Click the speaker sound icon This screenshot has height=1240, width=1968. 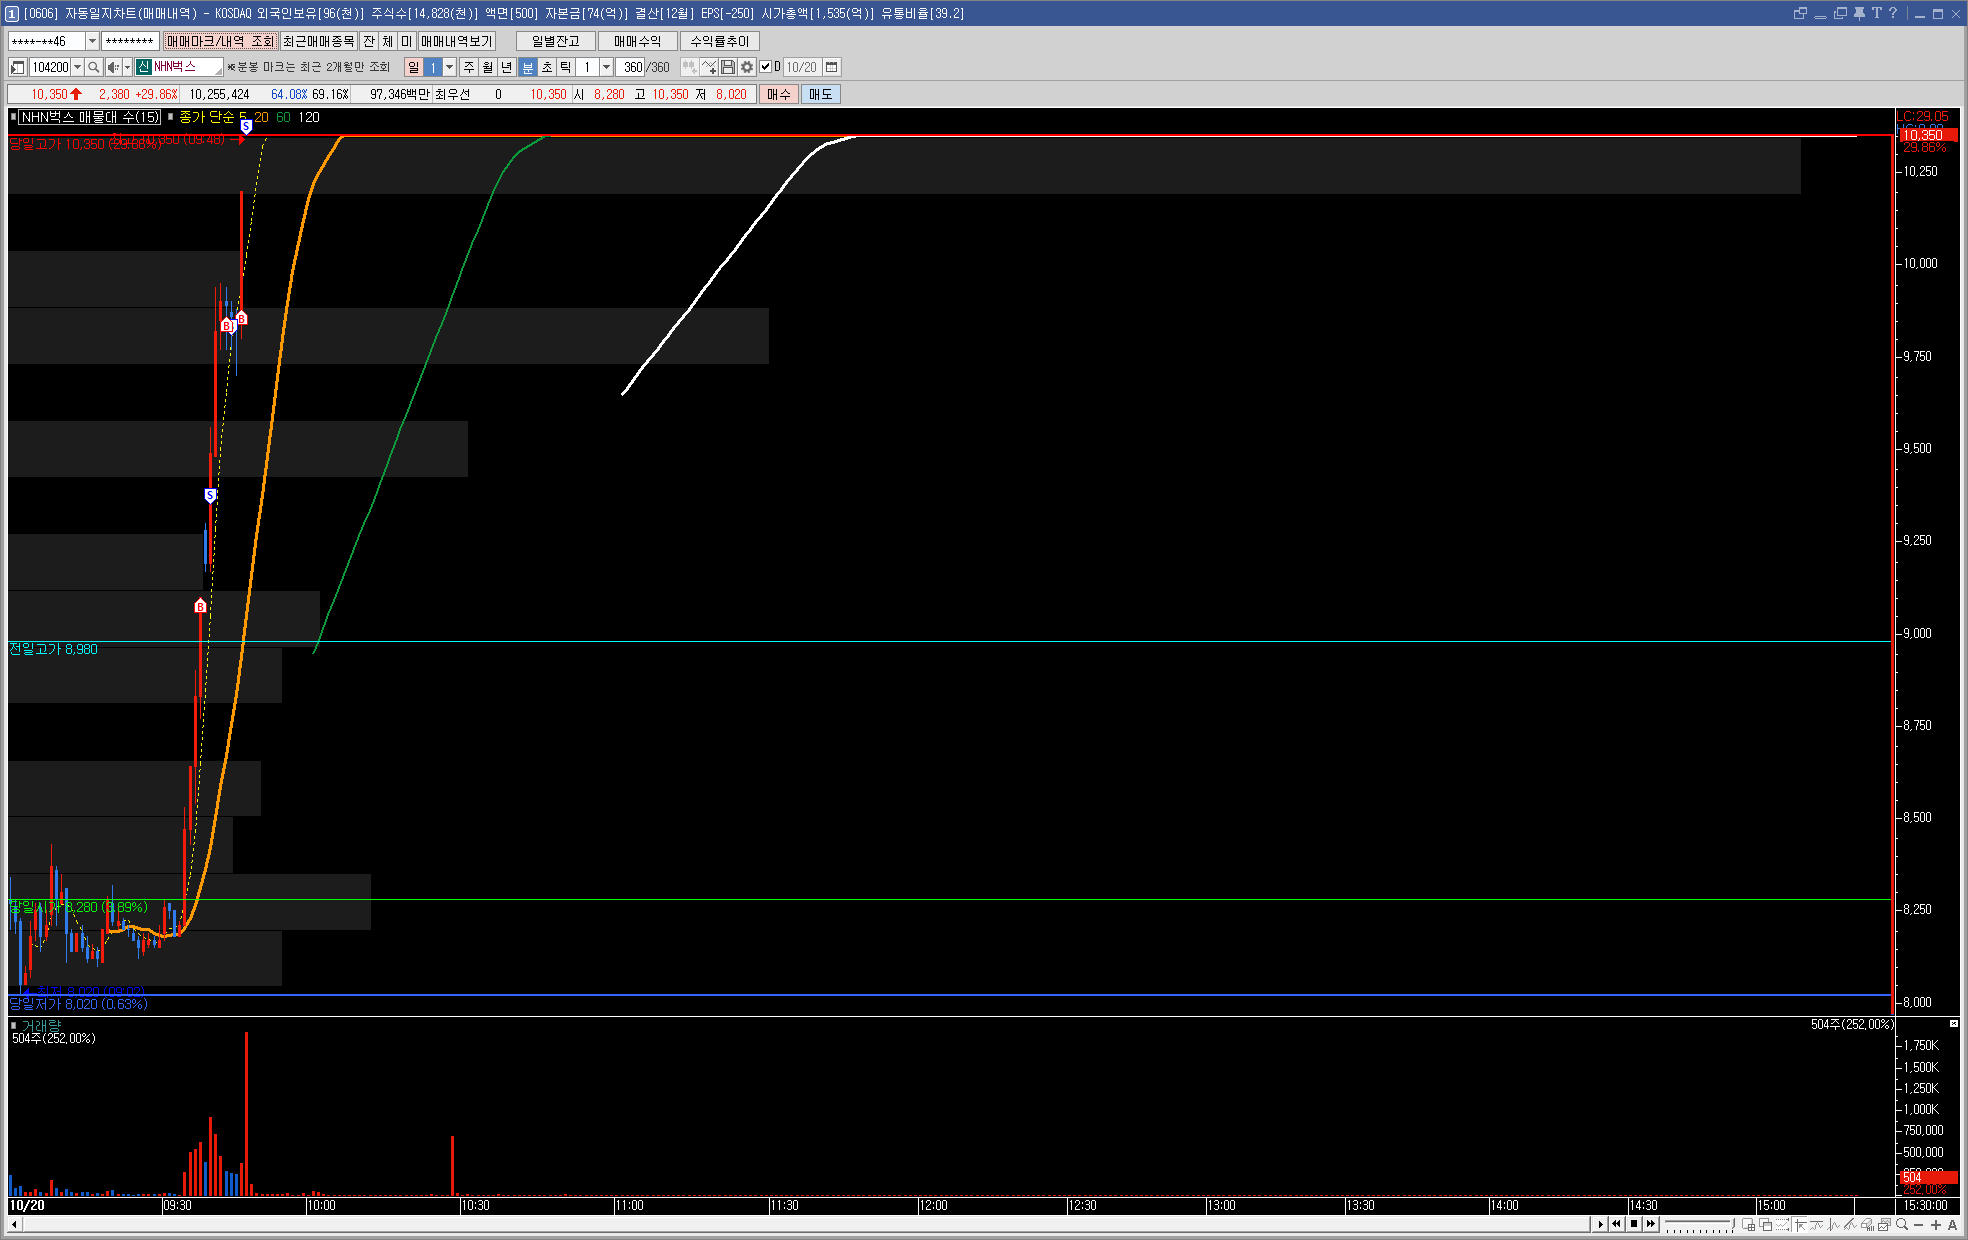(x=113, y=67)
